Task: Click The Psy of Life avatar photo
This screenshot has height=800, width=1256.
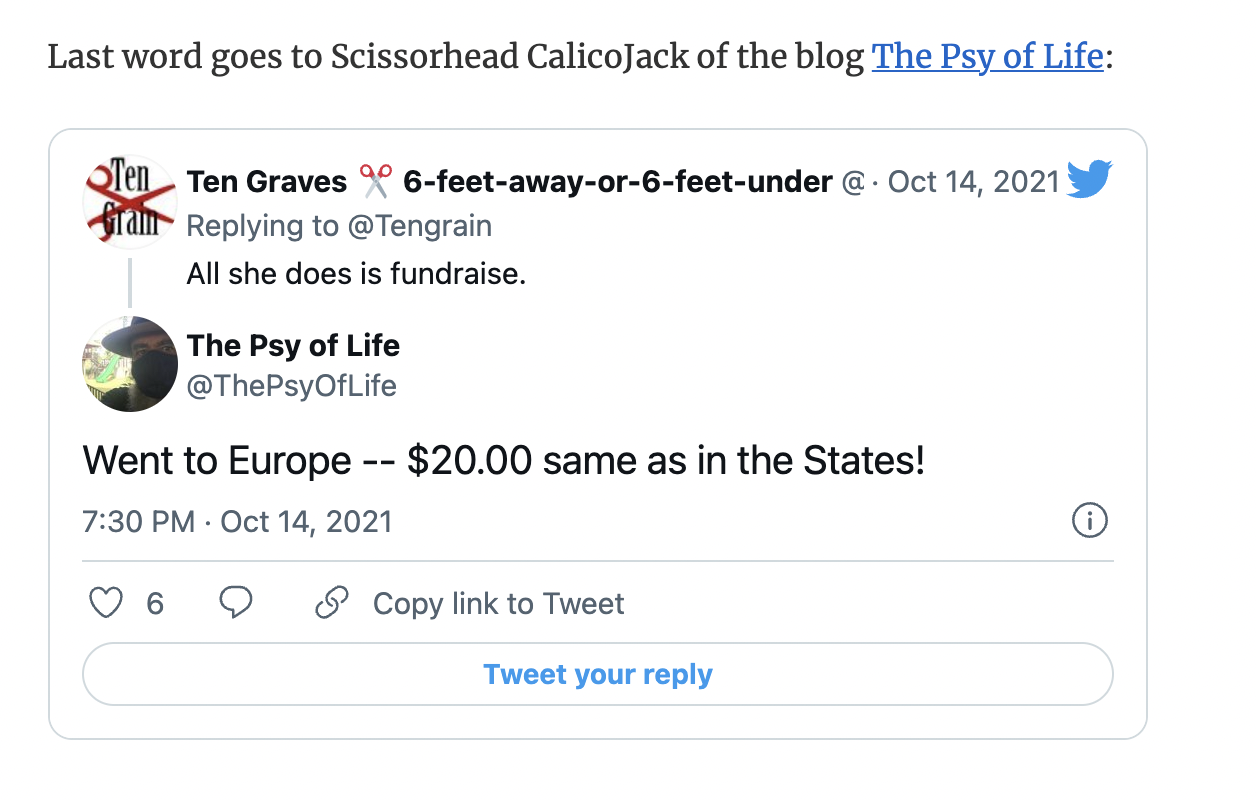Action: click(x=129, y=364)
